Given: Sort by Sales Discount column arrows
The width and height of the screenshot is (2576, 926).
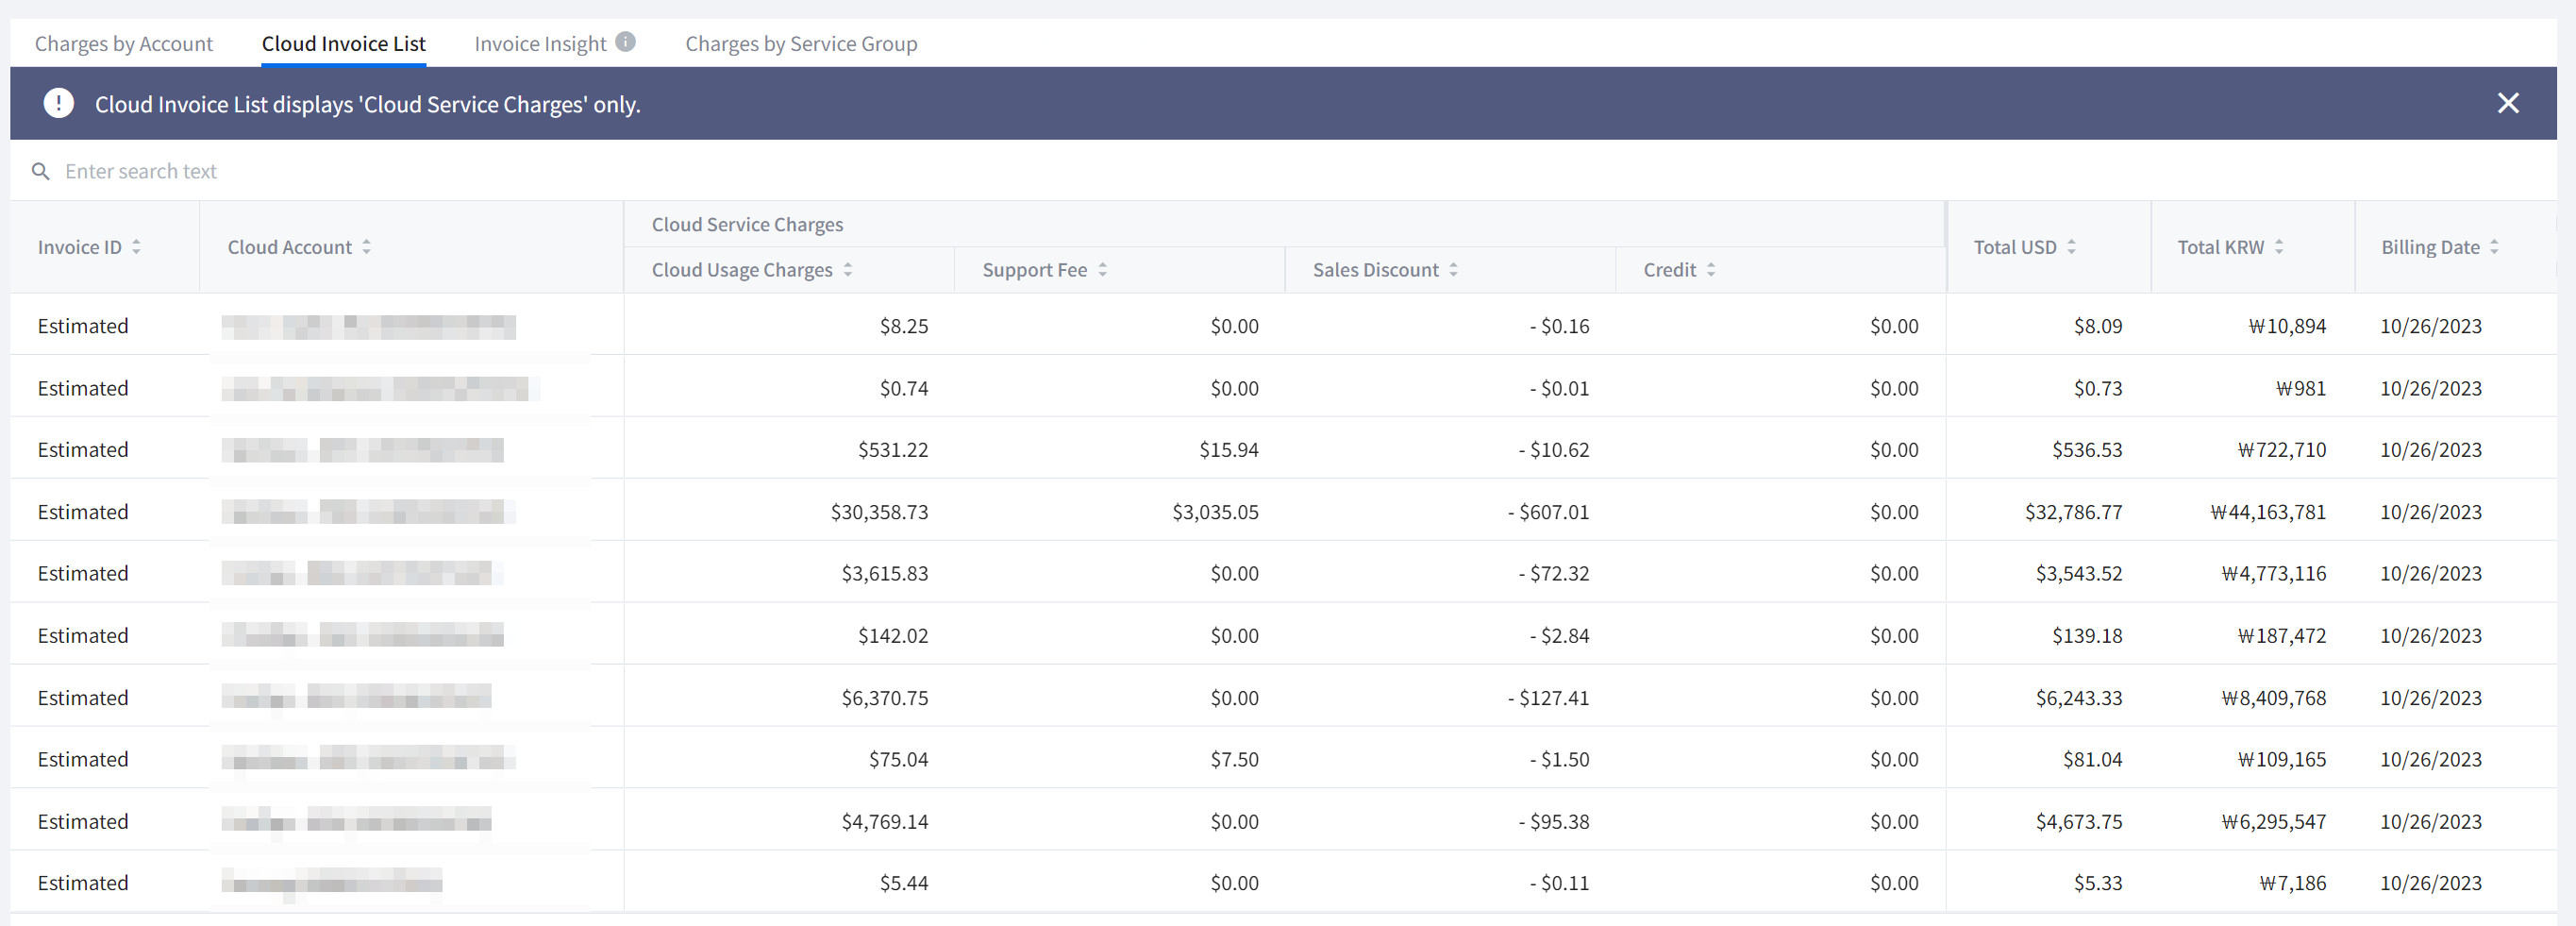Looking at the screenshot, I should 1453,270.
